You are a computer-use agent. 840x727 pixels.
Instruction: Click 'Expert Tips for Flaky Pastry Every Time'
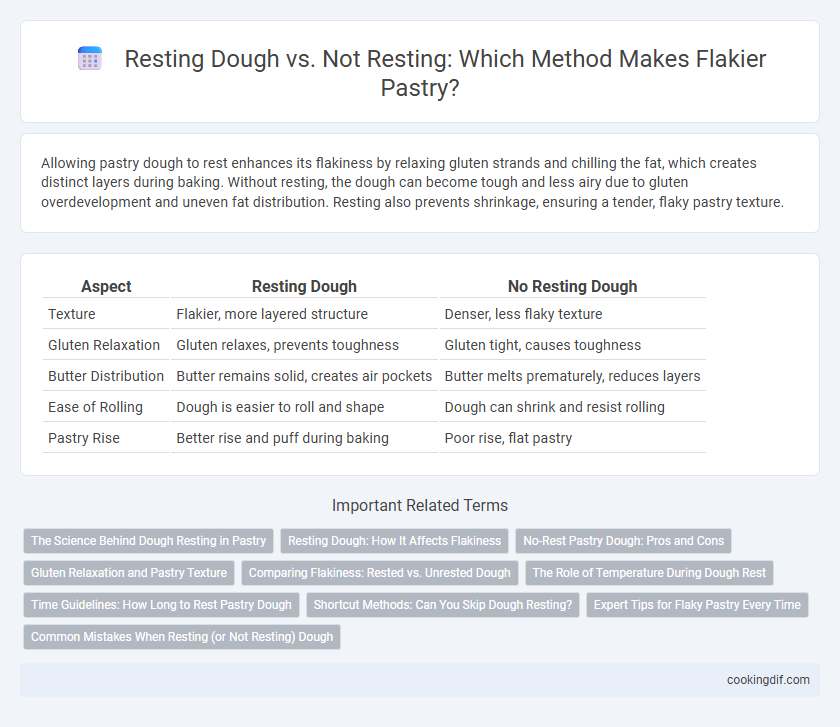(x=698, y=605)
